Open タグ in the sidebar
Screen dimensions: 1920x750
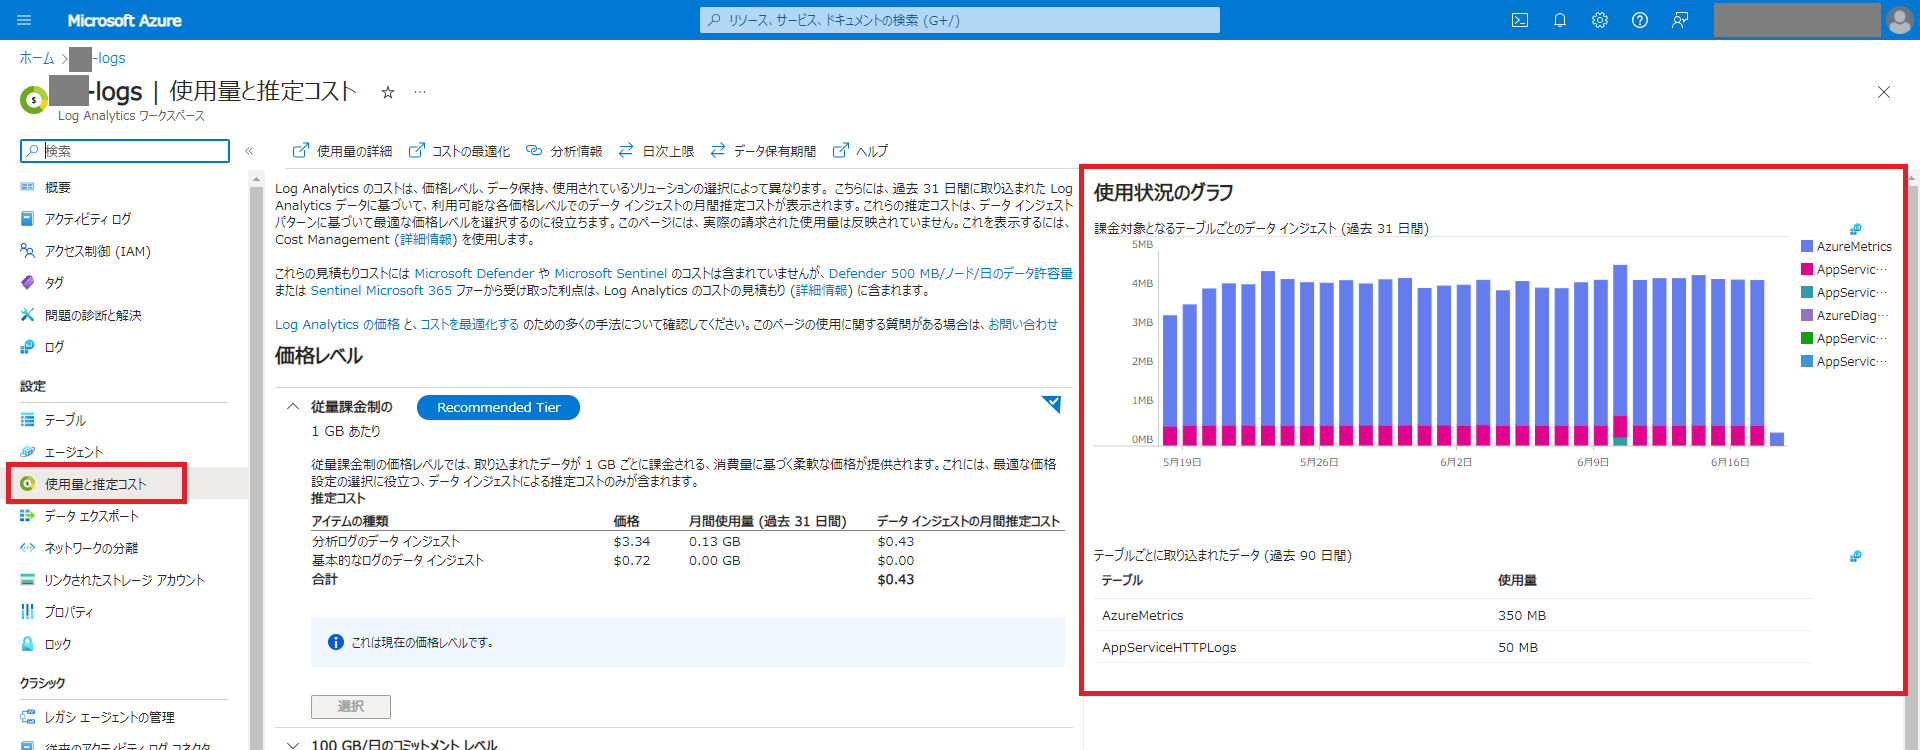54,283
